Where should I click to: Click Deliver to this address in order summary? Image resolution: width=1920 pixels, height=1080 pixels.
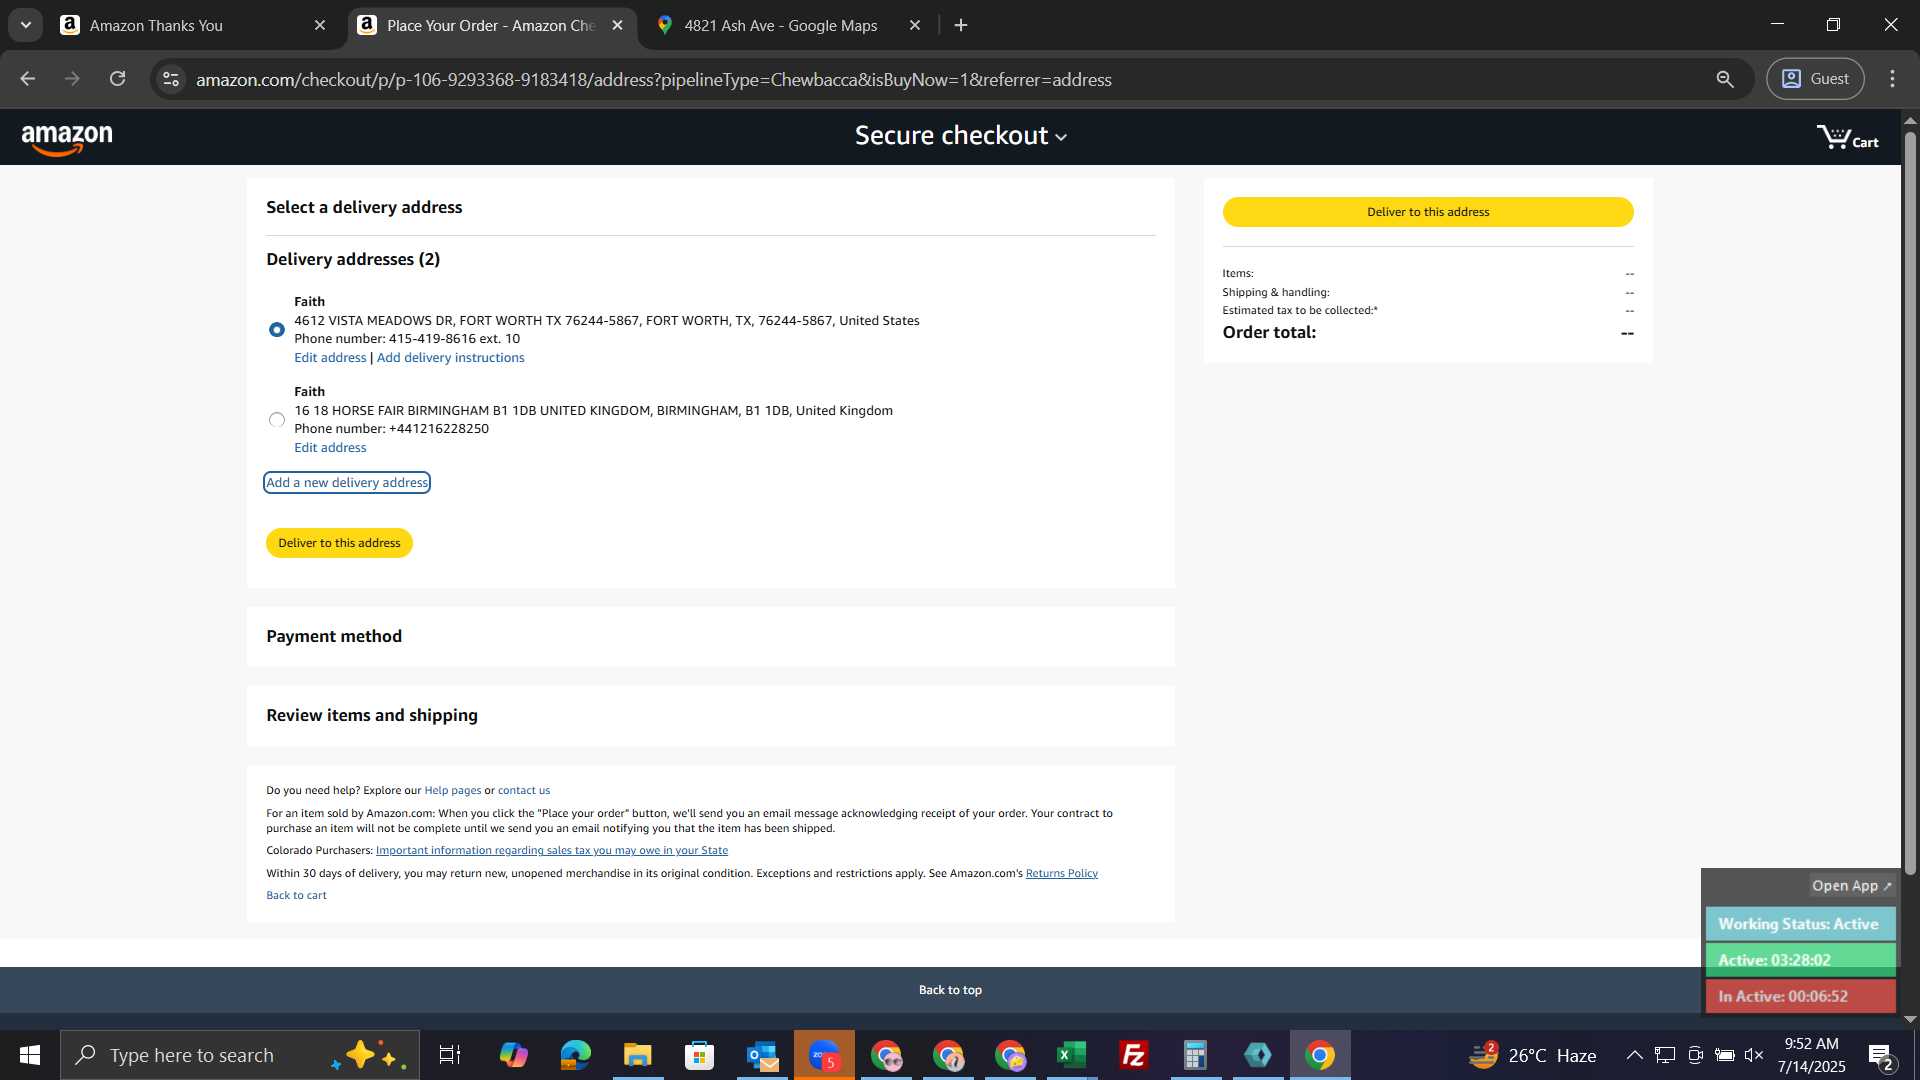click(1428, 212)
